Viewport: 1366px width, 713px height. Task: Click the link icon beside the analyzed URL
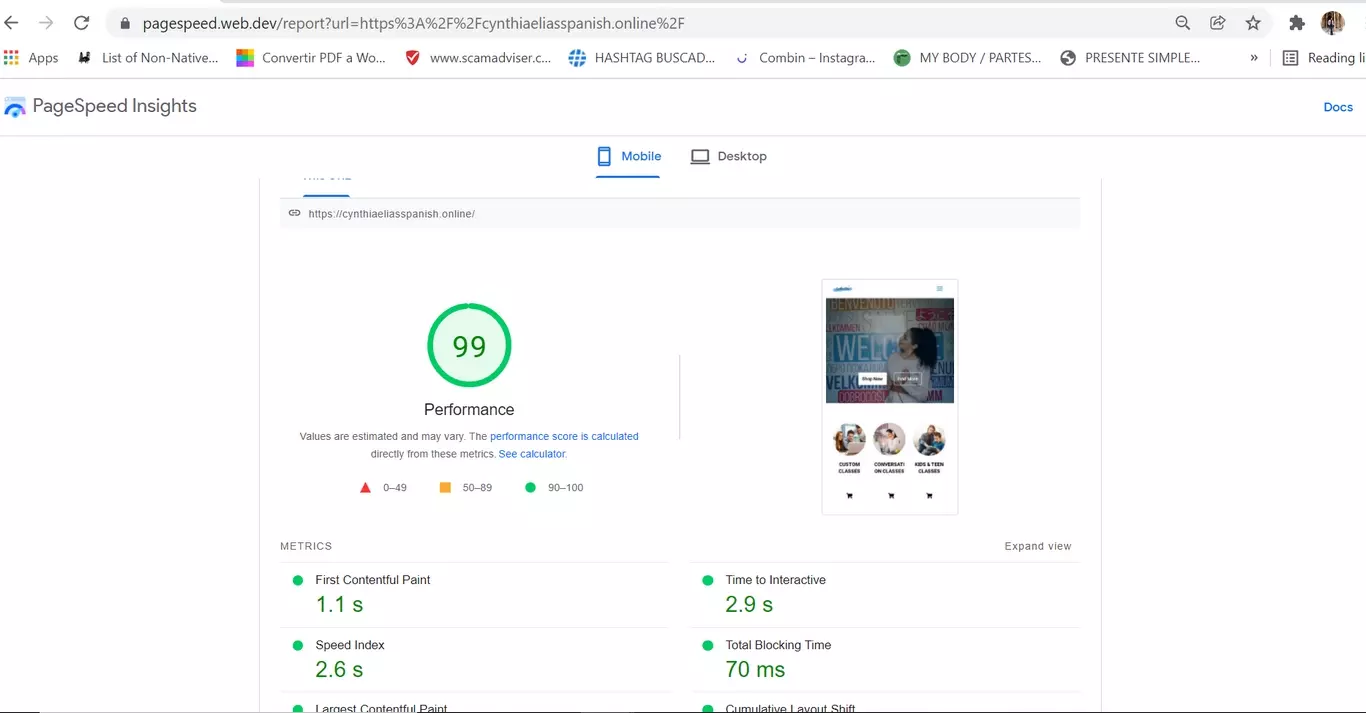pos(294,213)
